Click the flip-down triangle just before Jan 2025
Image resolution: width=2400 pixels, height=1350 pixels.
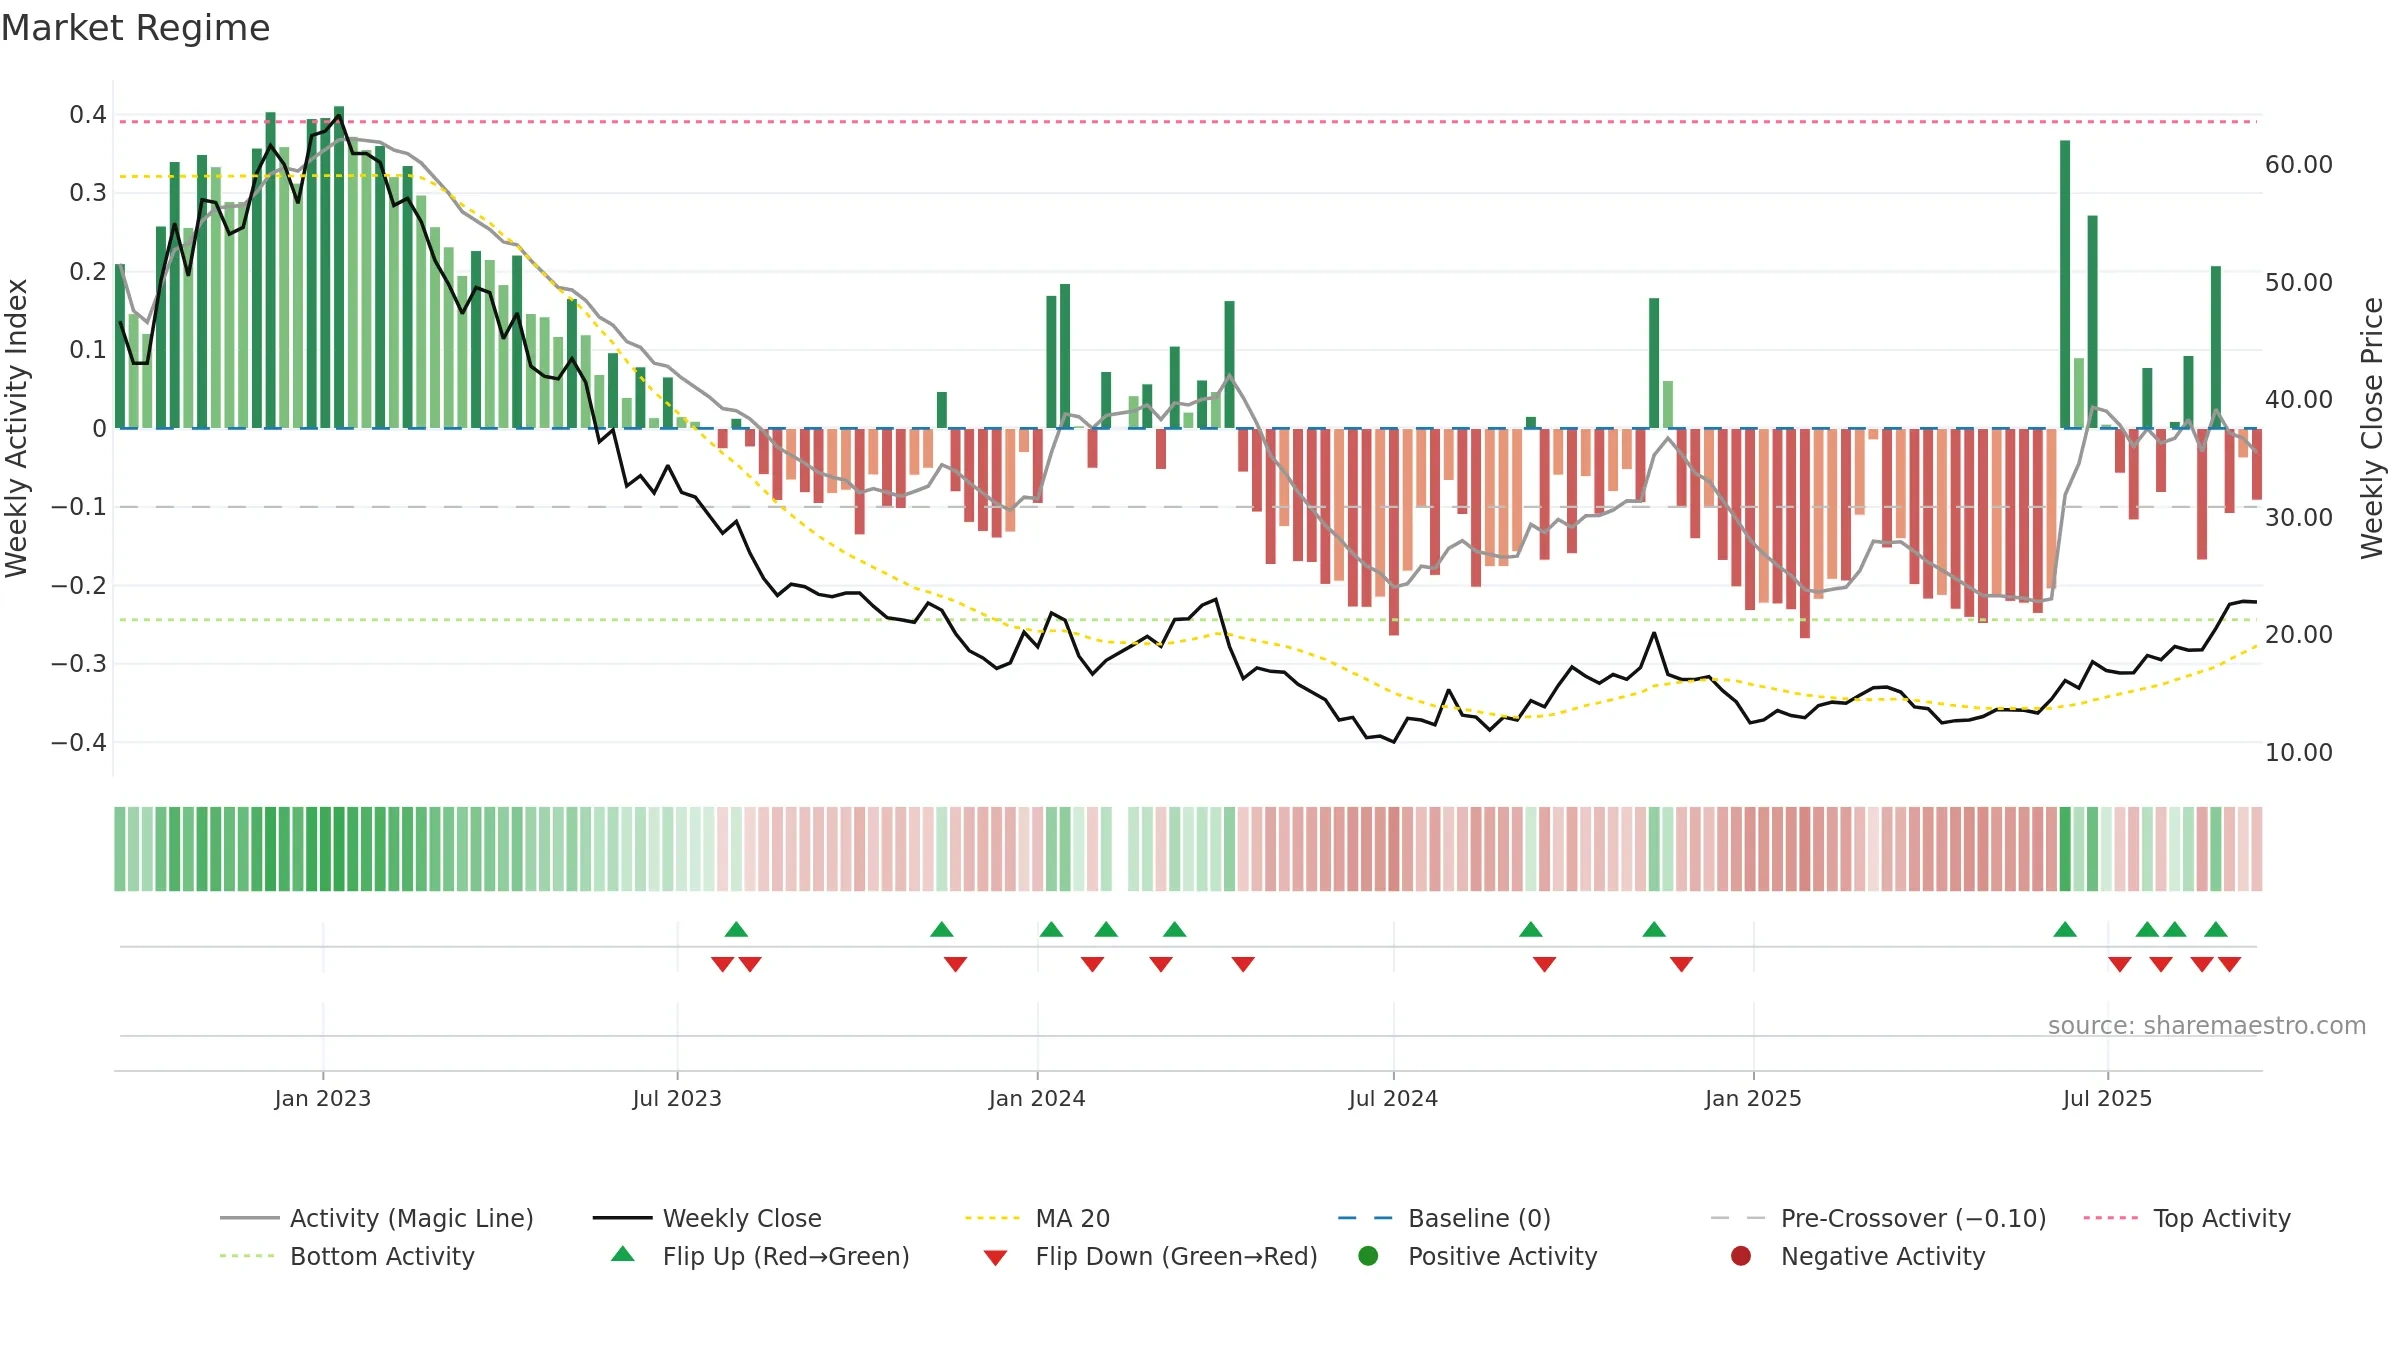pyautogui.click(x=1681, y=964)
